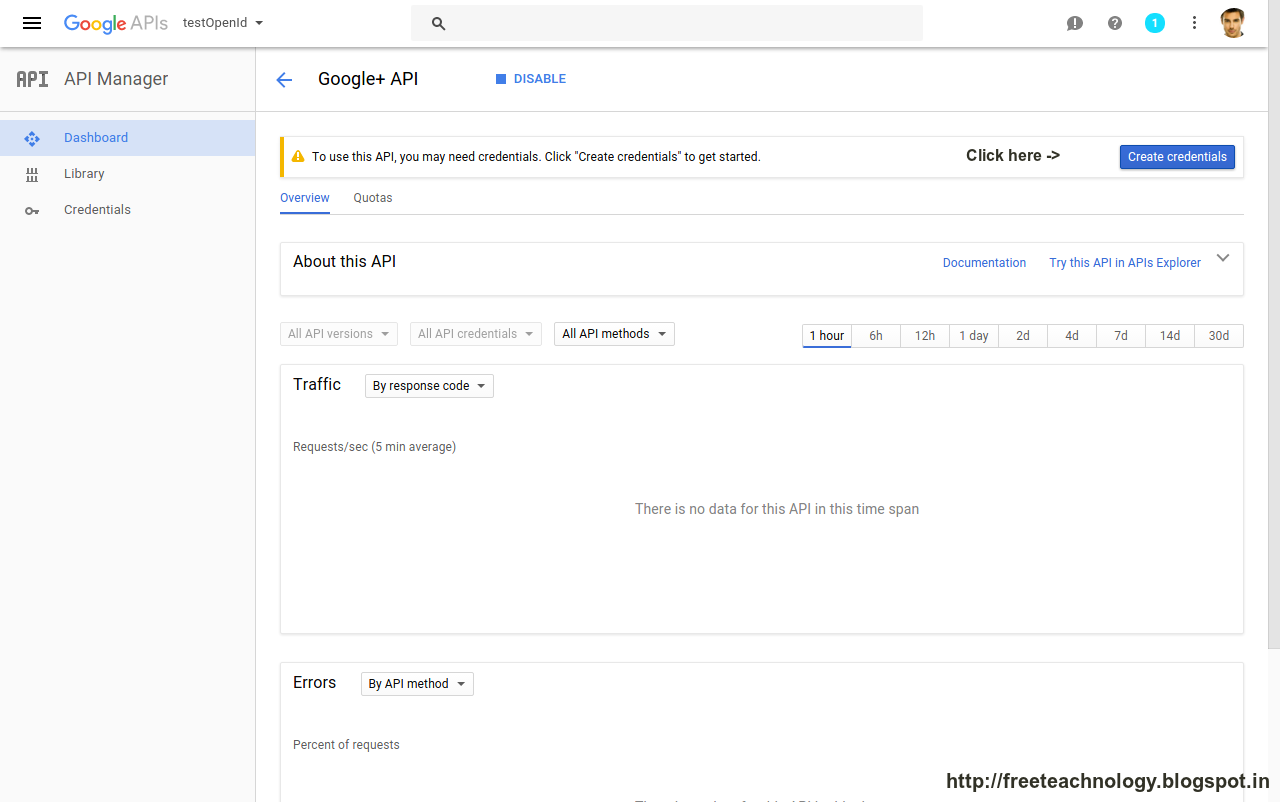Select Dashboard in the sidebar
Image resolution: width=1280 pixels, height=802 pixels.
[127, 138]
